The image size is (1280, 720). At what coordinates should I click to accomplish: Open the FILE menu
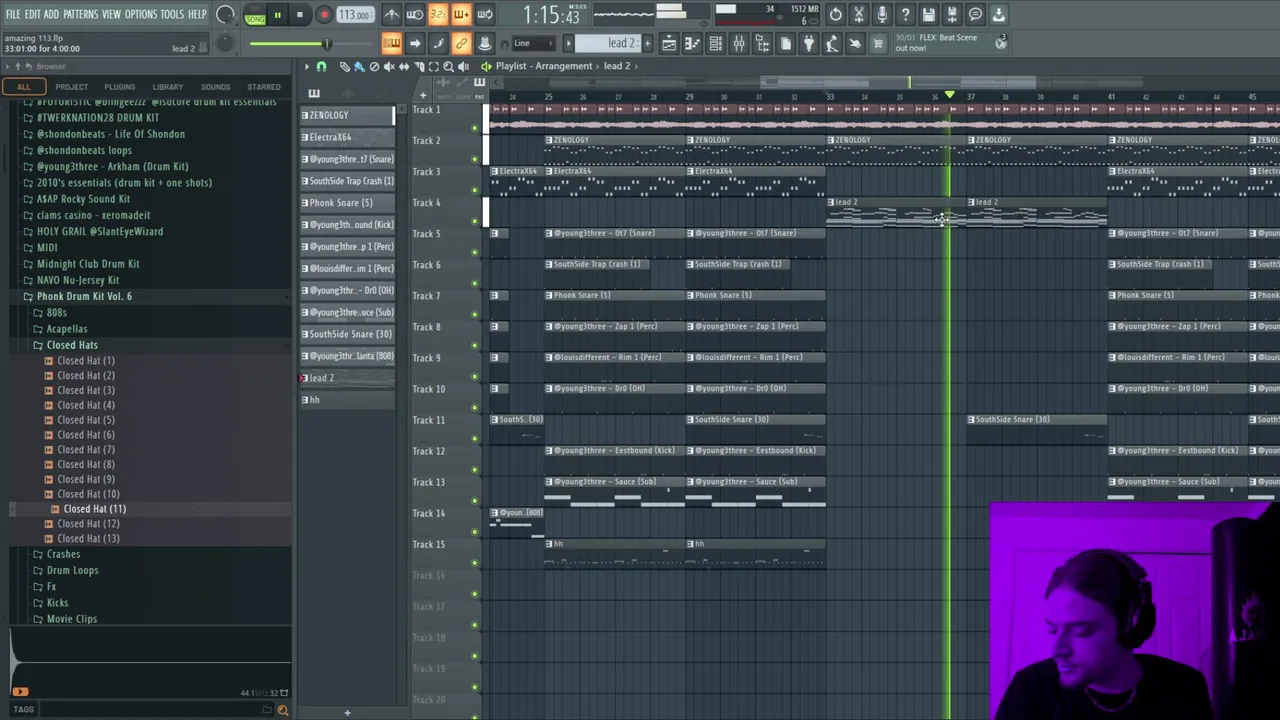(13, 14)
